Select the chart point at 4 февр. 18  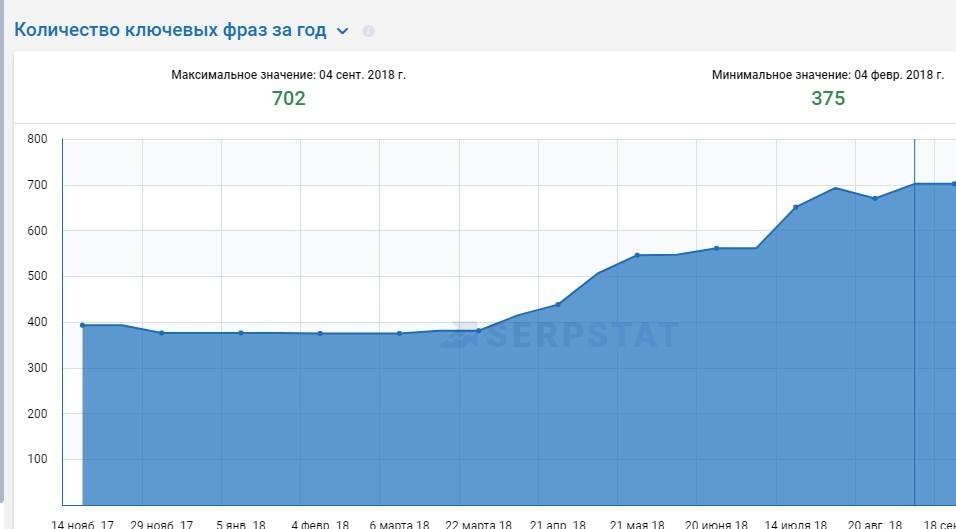(320, 333)
